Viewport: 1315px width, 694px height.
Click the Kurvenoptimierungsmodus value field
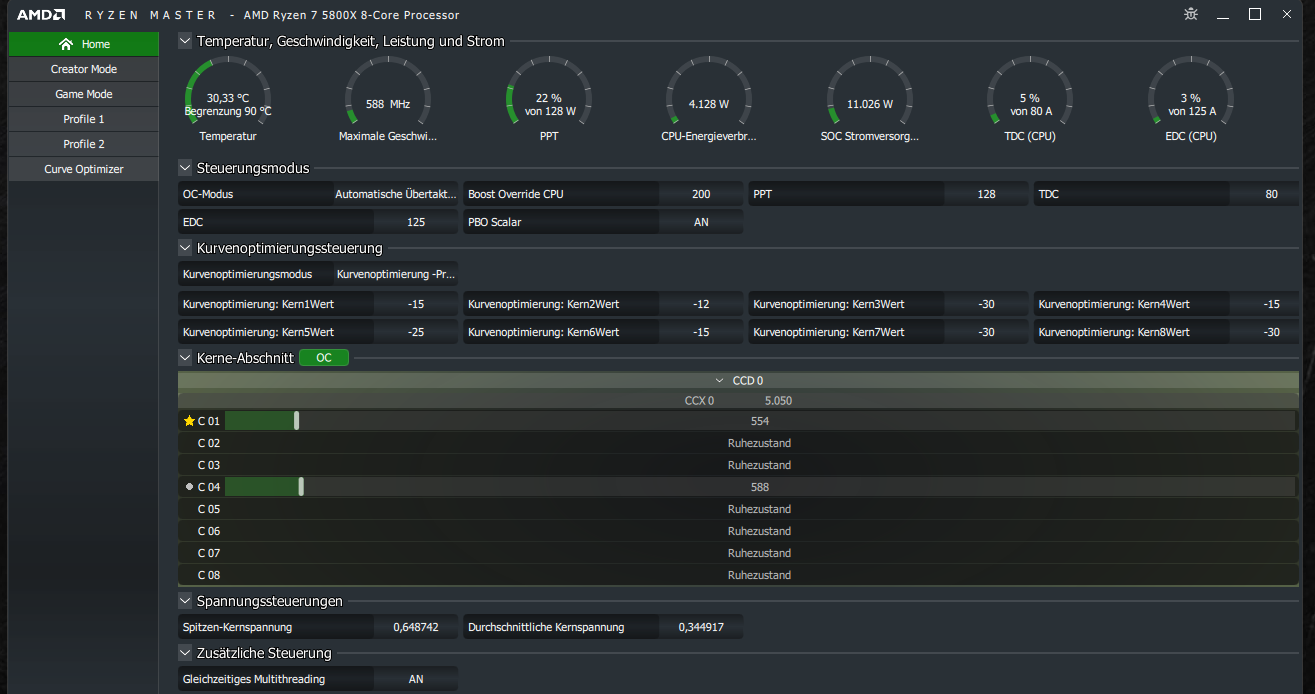point(396,274)
